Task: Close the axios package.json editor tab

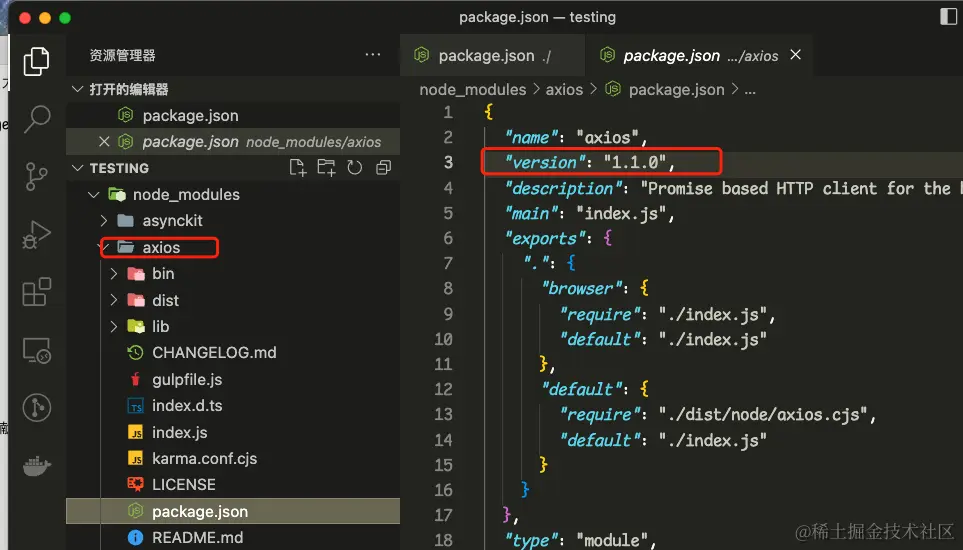Action: [795, 55]
